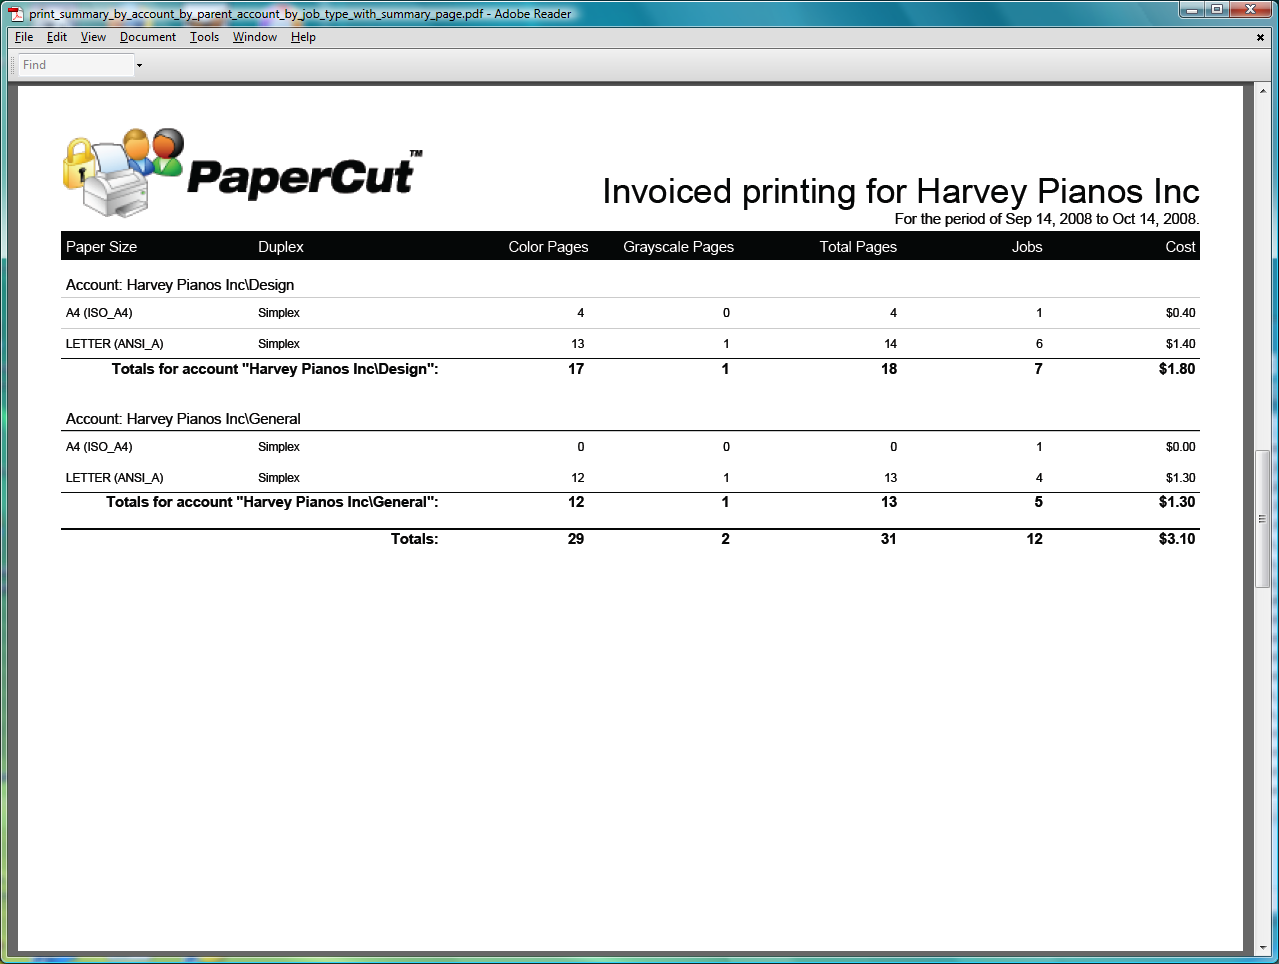Click the 'Grayscale Pages' column header
Viewport: 1279px width, 964px height.
pyautogui.click(x=678, y=247)
